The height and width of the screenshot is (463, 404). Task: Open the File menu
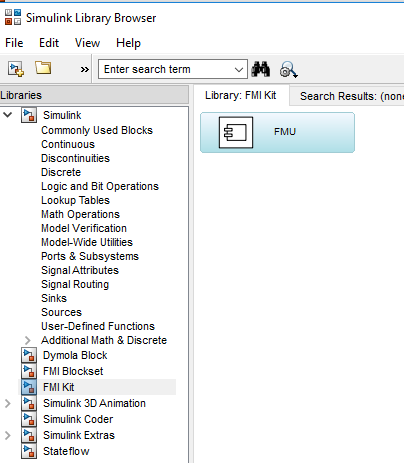tap(14, 43)
